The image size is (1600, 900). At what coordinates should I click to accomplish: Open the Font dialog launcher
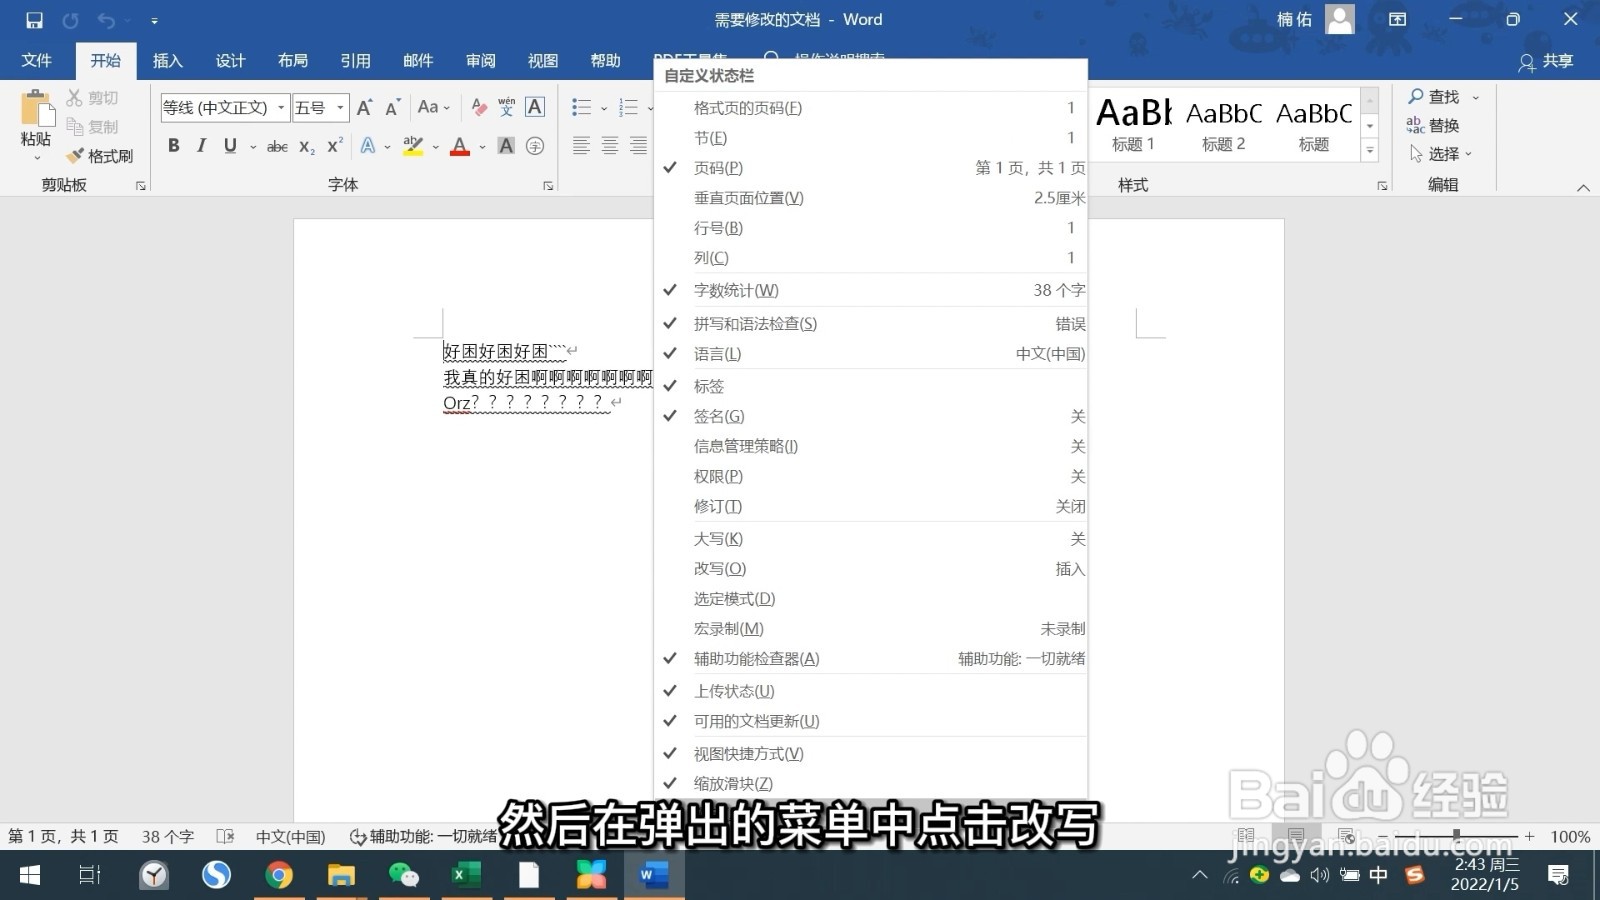(x=548, y=186)
